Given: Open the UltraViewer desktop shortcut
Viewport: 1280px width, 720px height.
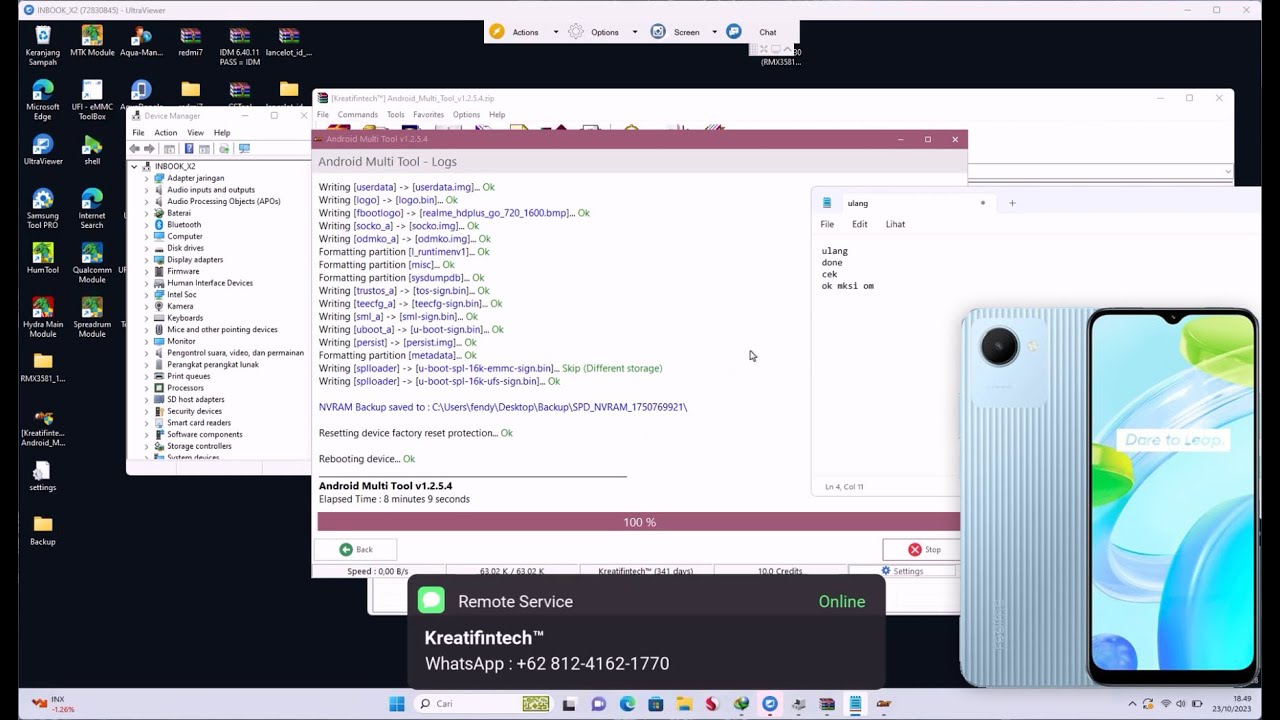Looking at the screenshot, I should click(43, 150).
